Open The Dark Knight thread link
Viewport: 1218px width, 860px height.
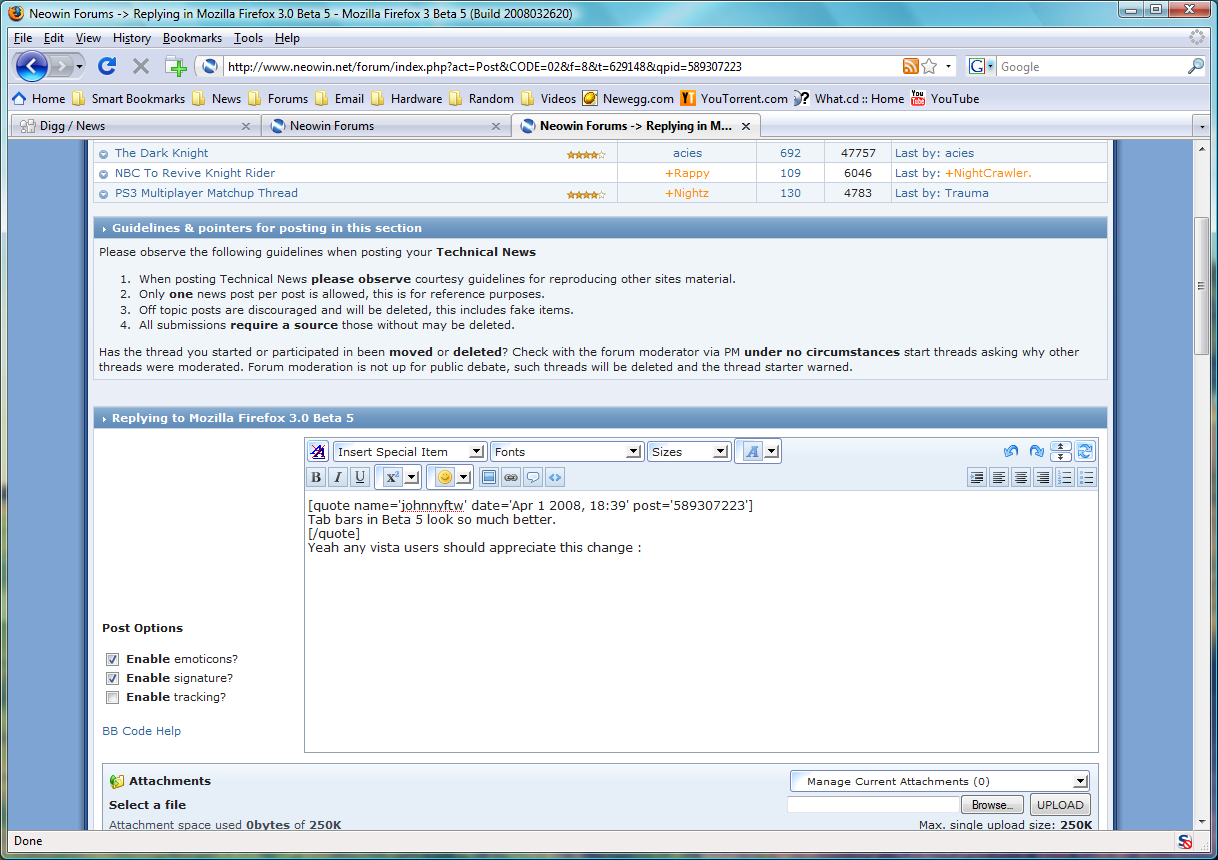pyautogui.click(x=161, y=153)
